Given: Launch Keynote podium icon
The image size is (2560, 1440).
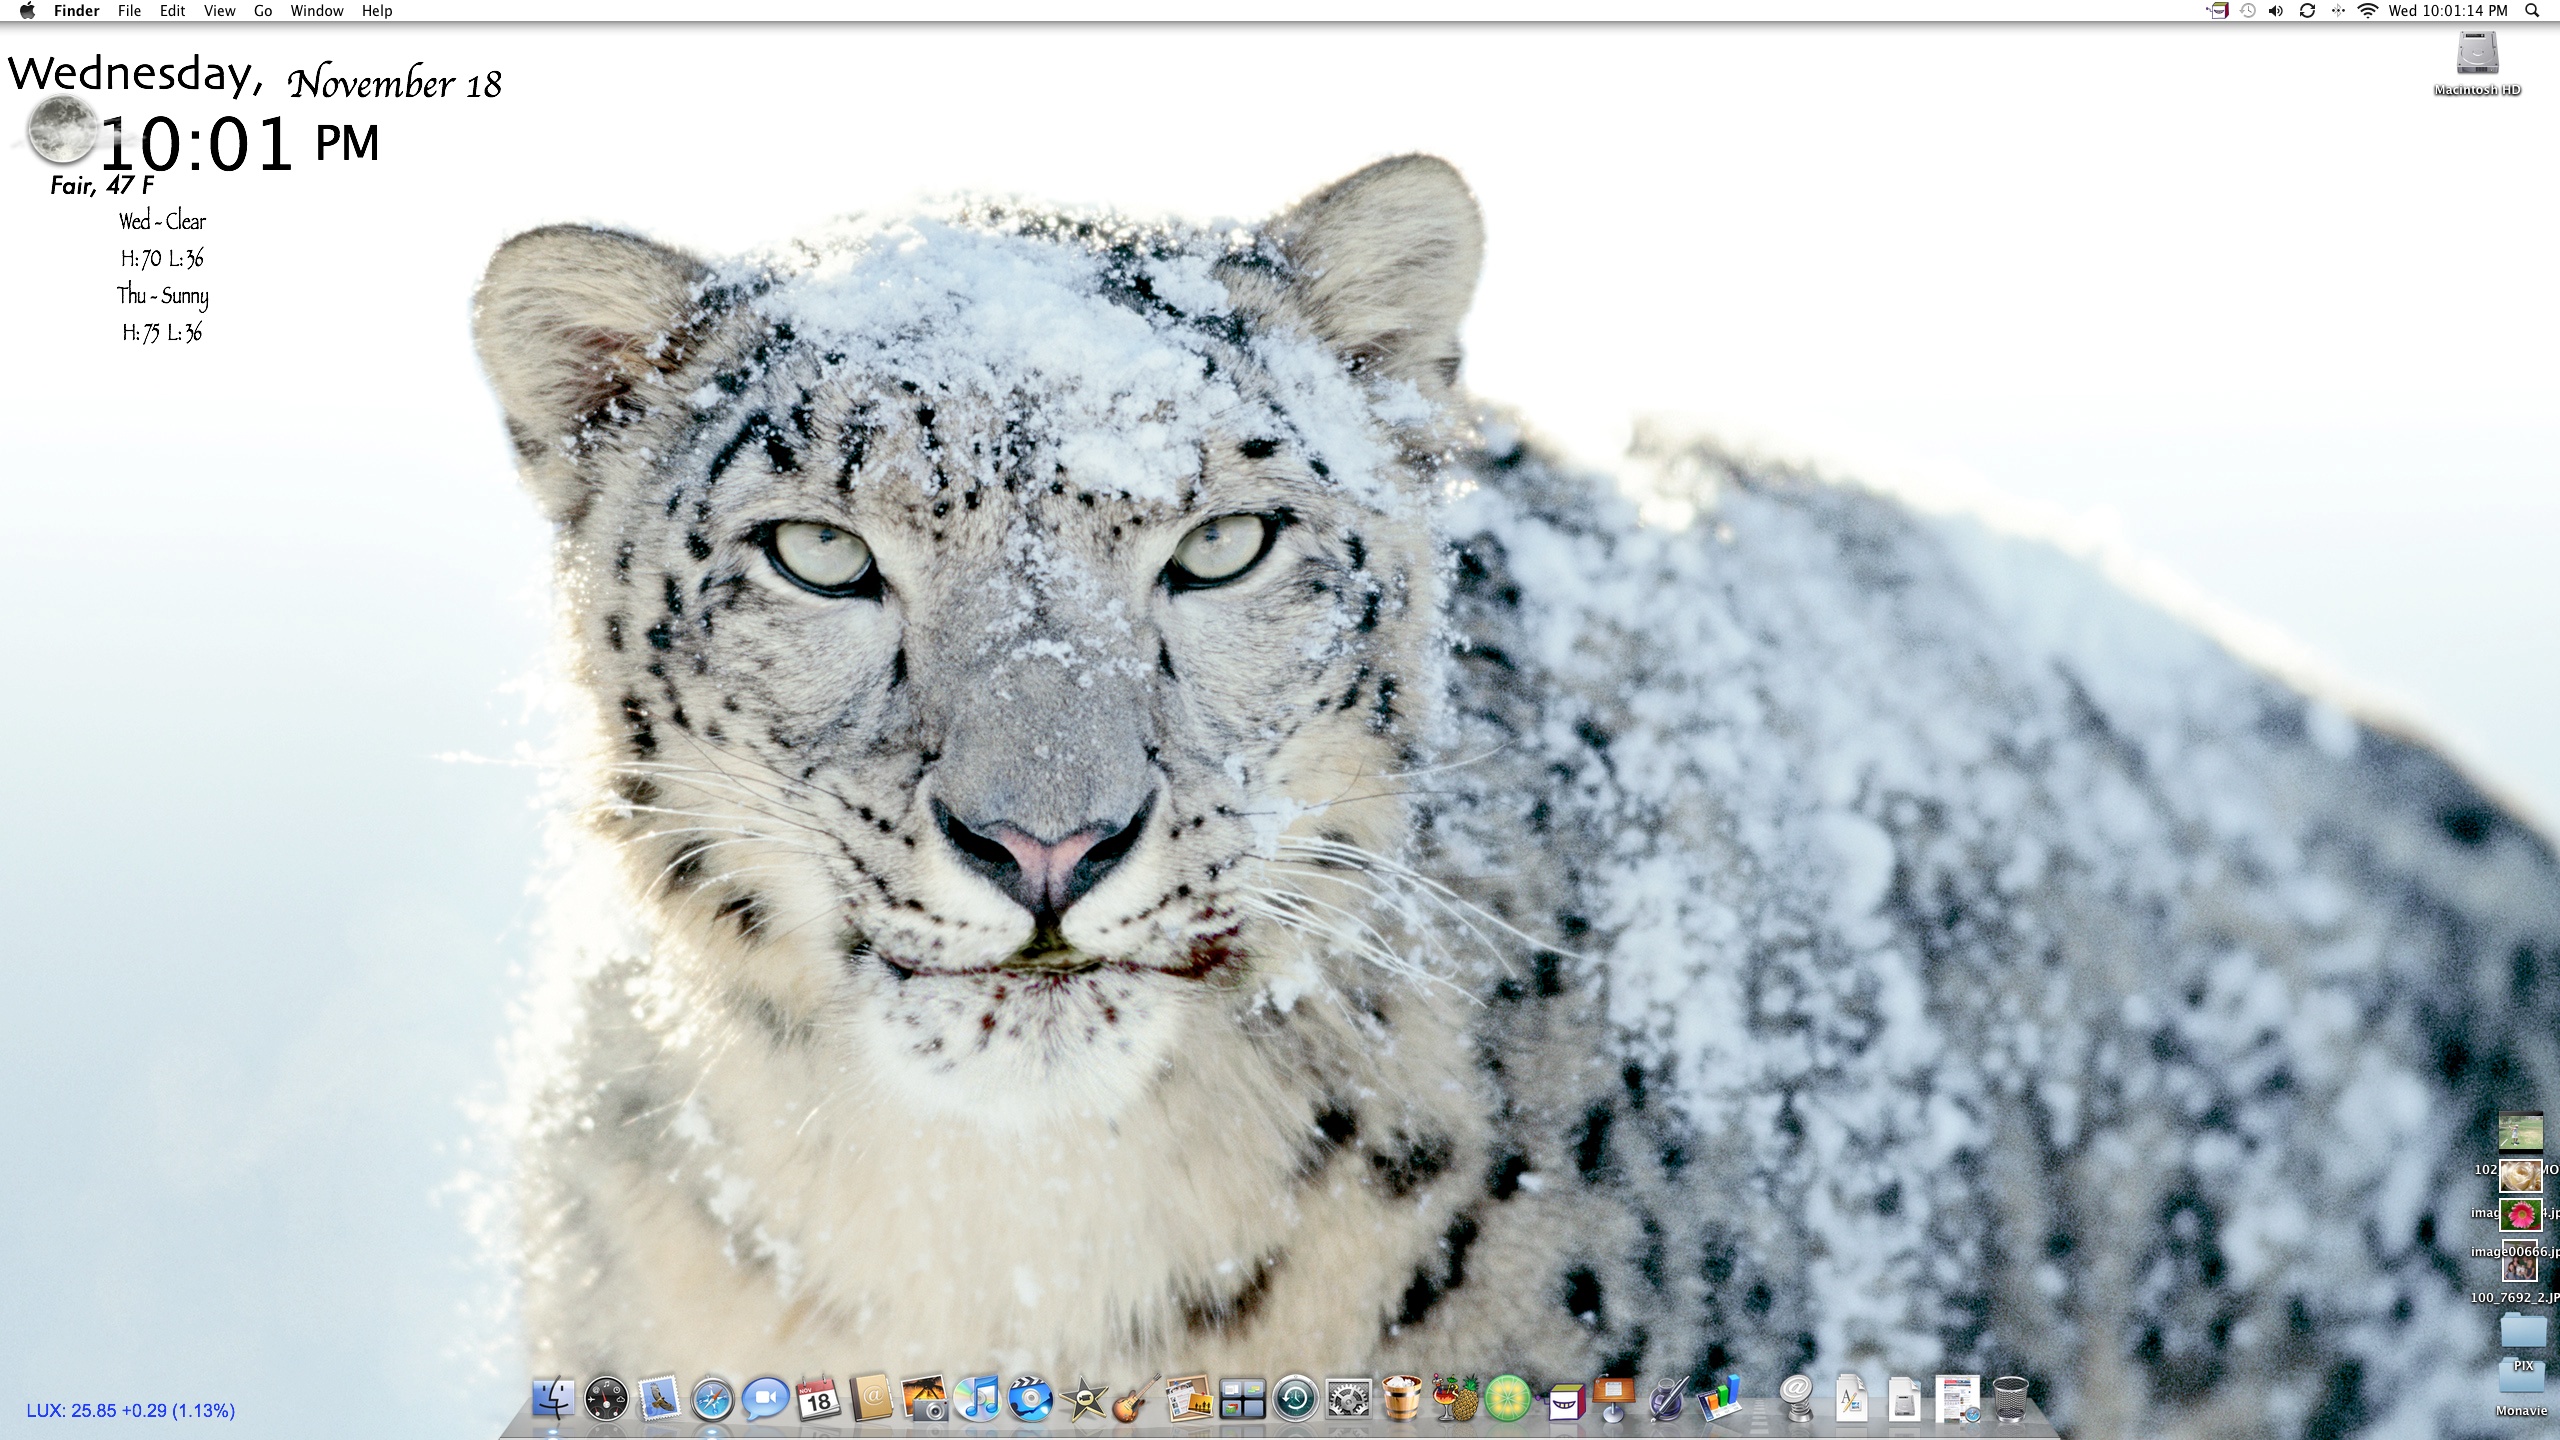Looking at the screenshot, I should [1614, 1397].
